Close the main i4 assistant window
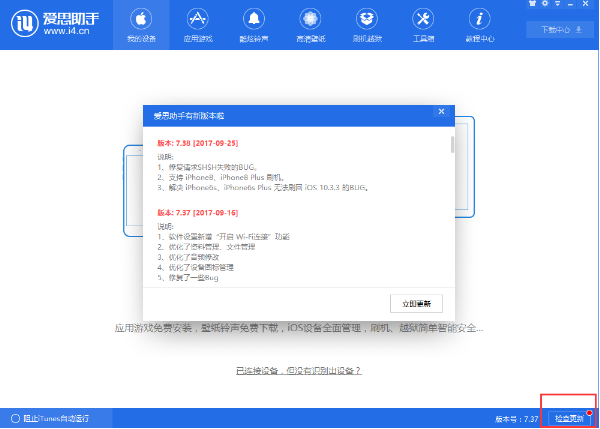The height and width of the screenshot is (429, 600). coord(585,3)
